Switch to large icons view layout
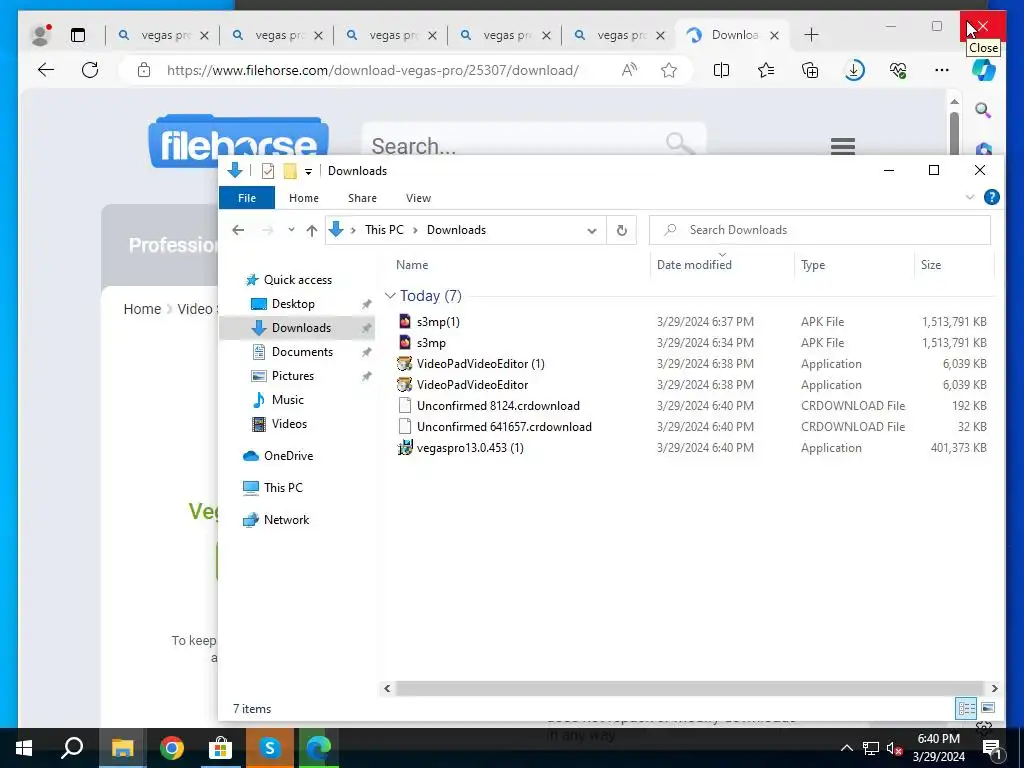 coord(988,708)
